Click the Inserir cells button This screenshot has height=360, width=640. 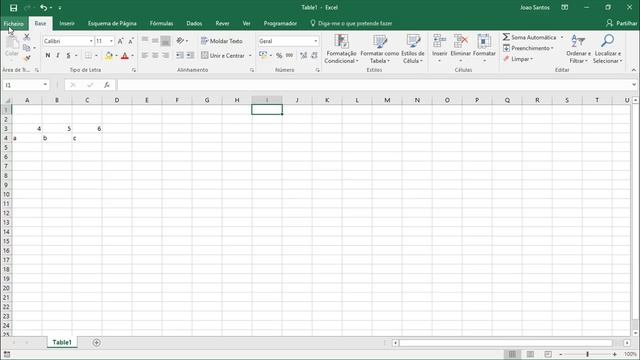[440, 49]
